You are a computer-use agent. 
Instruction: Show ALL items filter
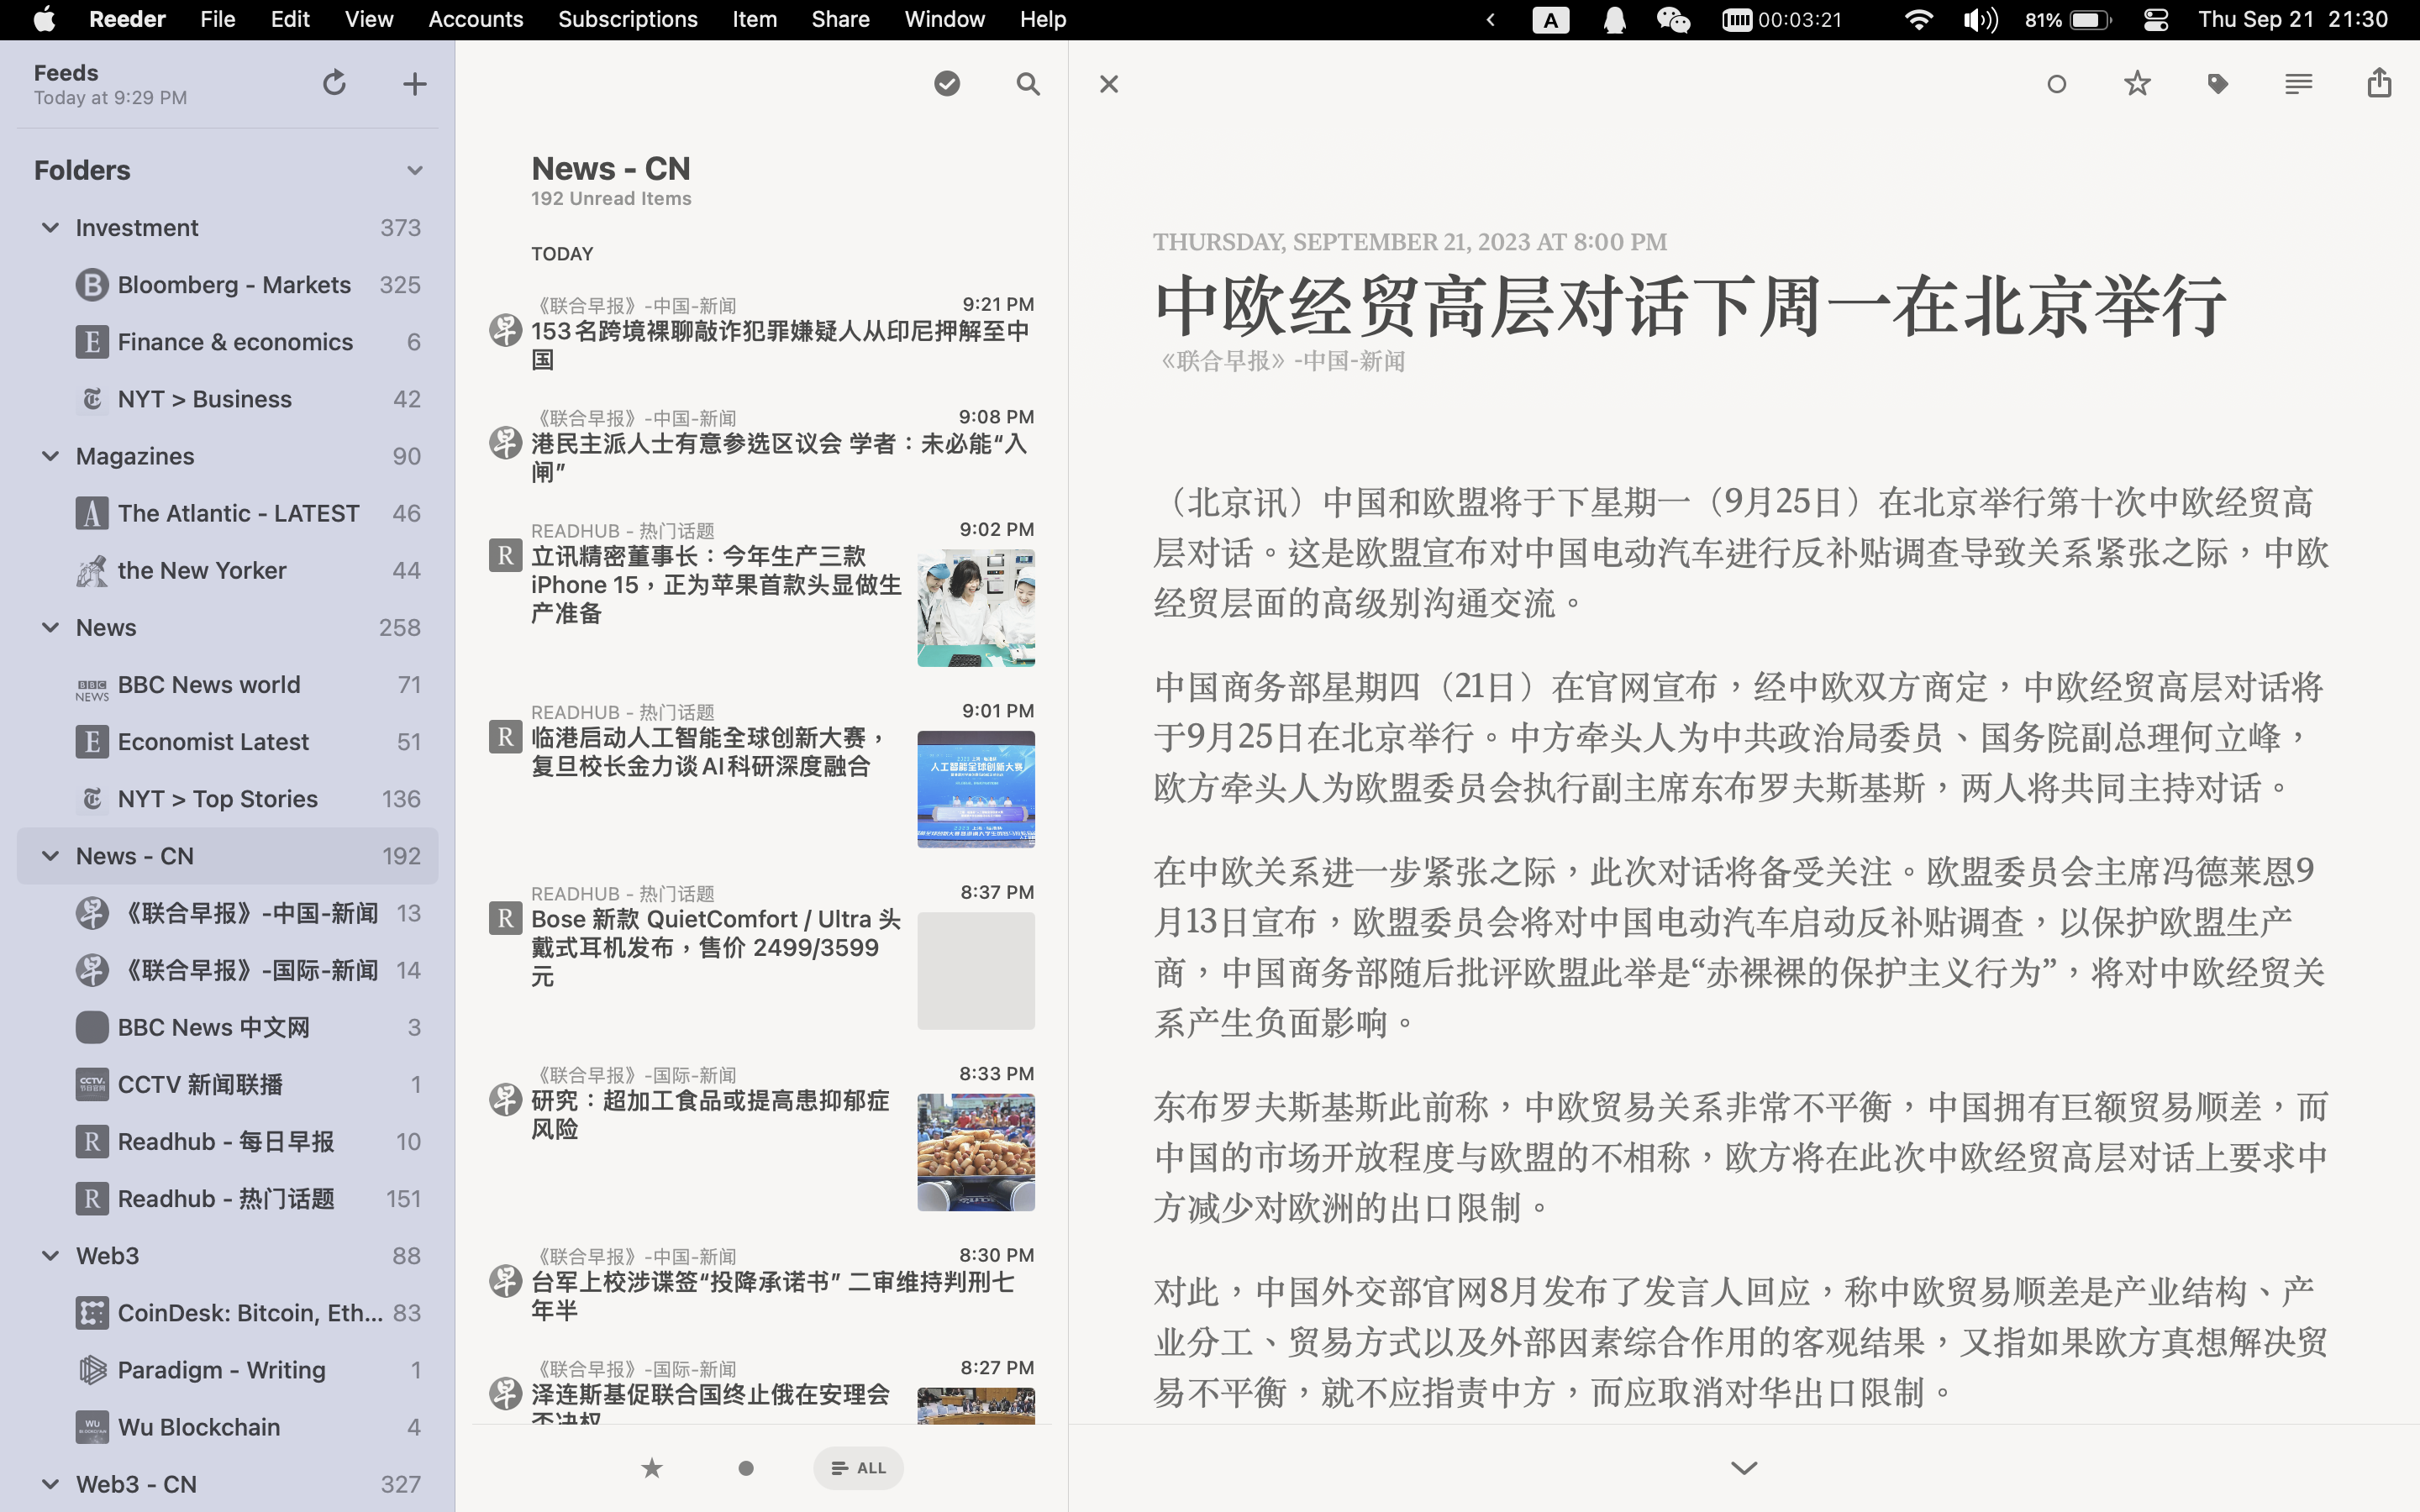click(x=858, y=1468)
